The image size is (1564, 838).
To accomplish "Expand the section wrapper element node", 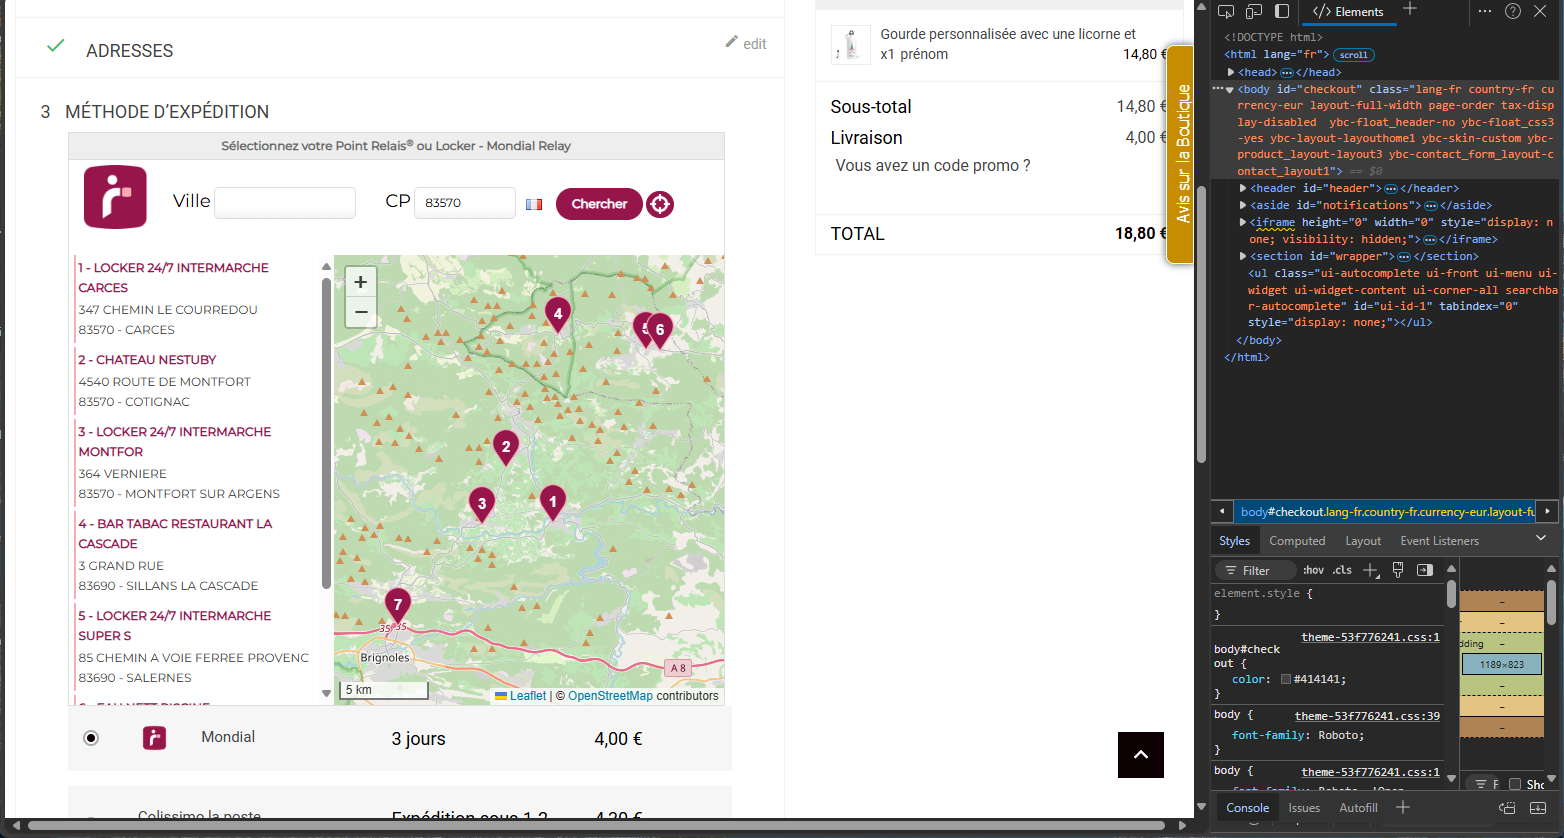I will pos(1243,256).
